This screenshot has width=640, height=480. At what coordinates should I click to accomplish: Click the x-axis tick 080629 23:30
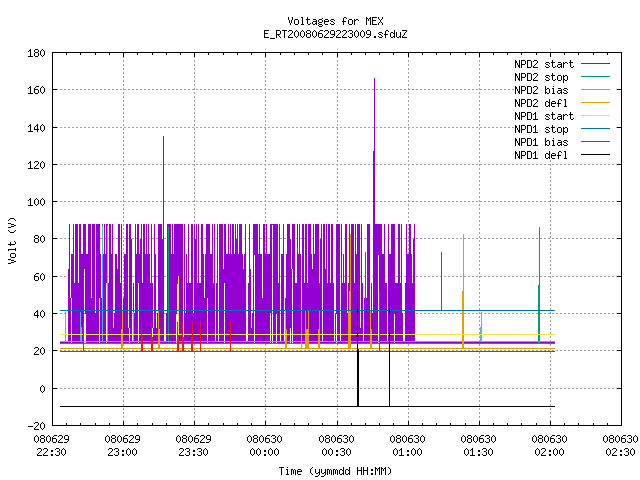coord(193,446)
